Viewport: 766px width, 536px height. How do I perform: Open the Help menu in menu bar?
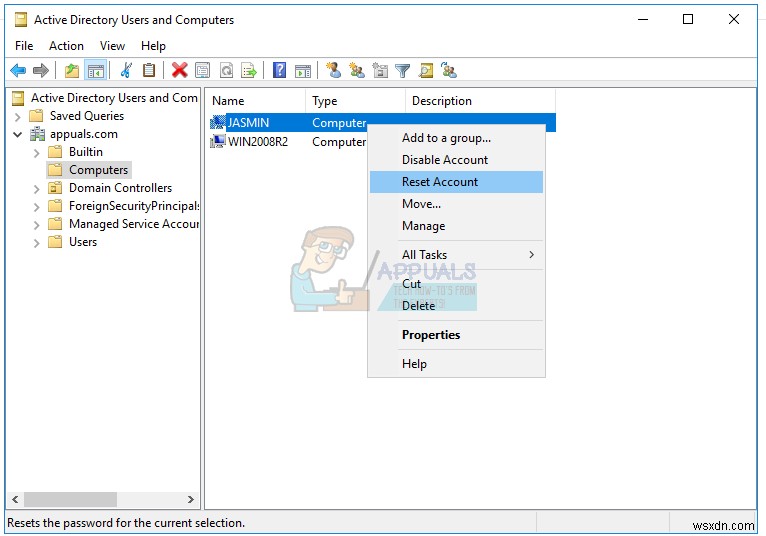tap(153, 46)
